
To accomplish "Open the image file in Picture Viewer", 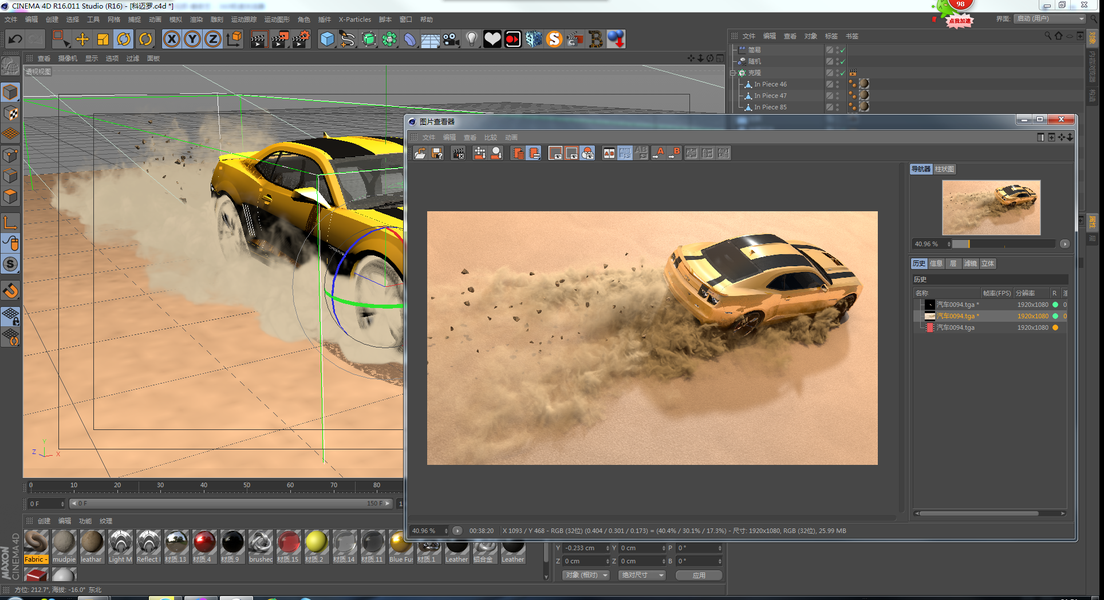I will click(421, 153).
